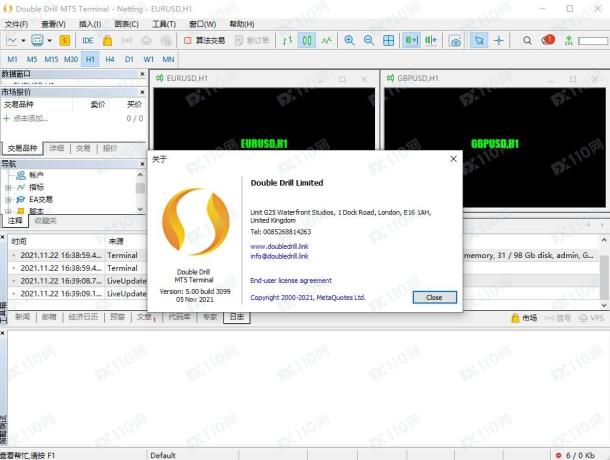Open dropdown arrow beside new chart icon
This screenshot has height=460, width=610.
23,40
